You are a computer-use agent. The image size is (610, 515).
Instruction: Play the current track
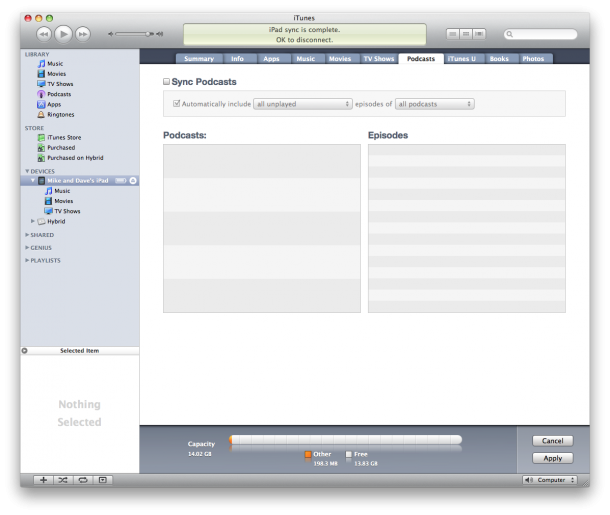tap(63, 34)
